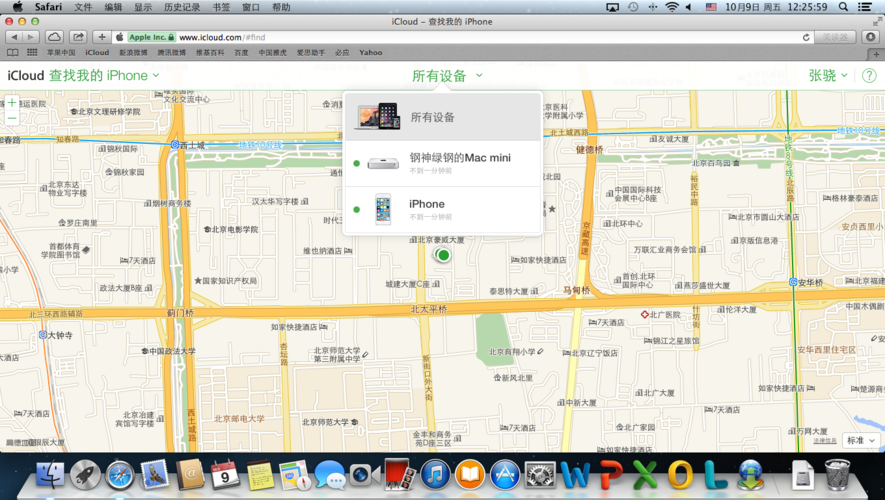
Task: Open Messages bubble in the Dock
Action: click(330, 475)
